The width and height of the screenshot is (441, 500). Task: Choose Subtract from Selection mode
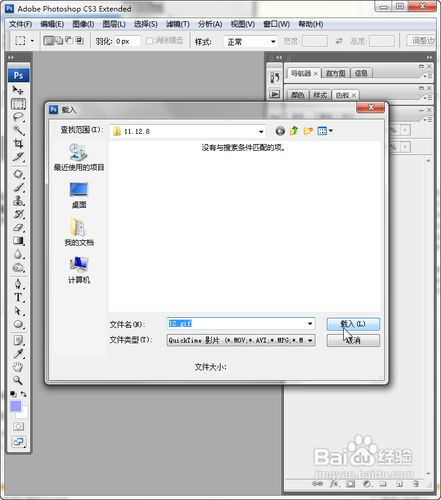(69, 41)
